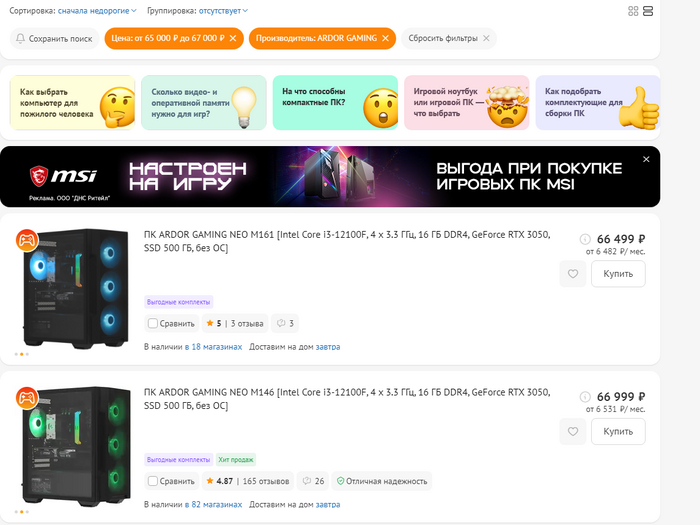Open the 'в 18 магазинах' availability link
The width and height of the screenshot is (700, 525).
tap(213, 347)
